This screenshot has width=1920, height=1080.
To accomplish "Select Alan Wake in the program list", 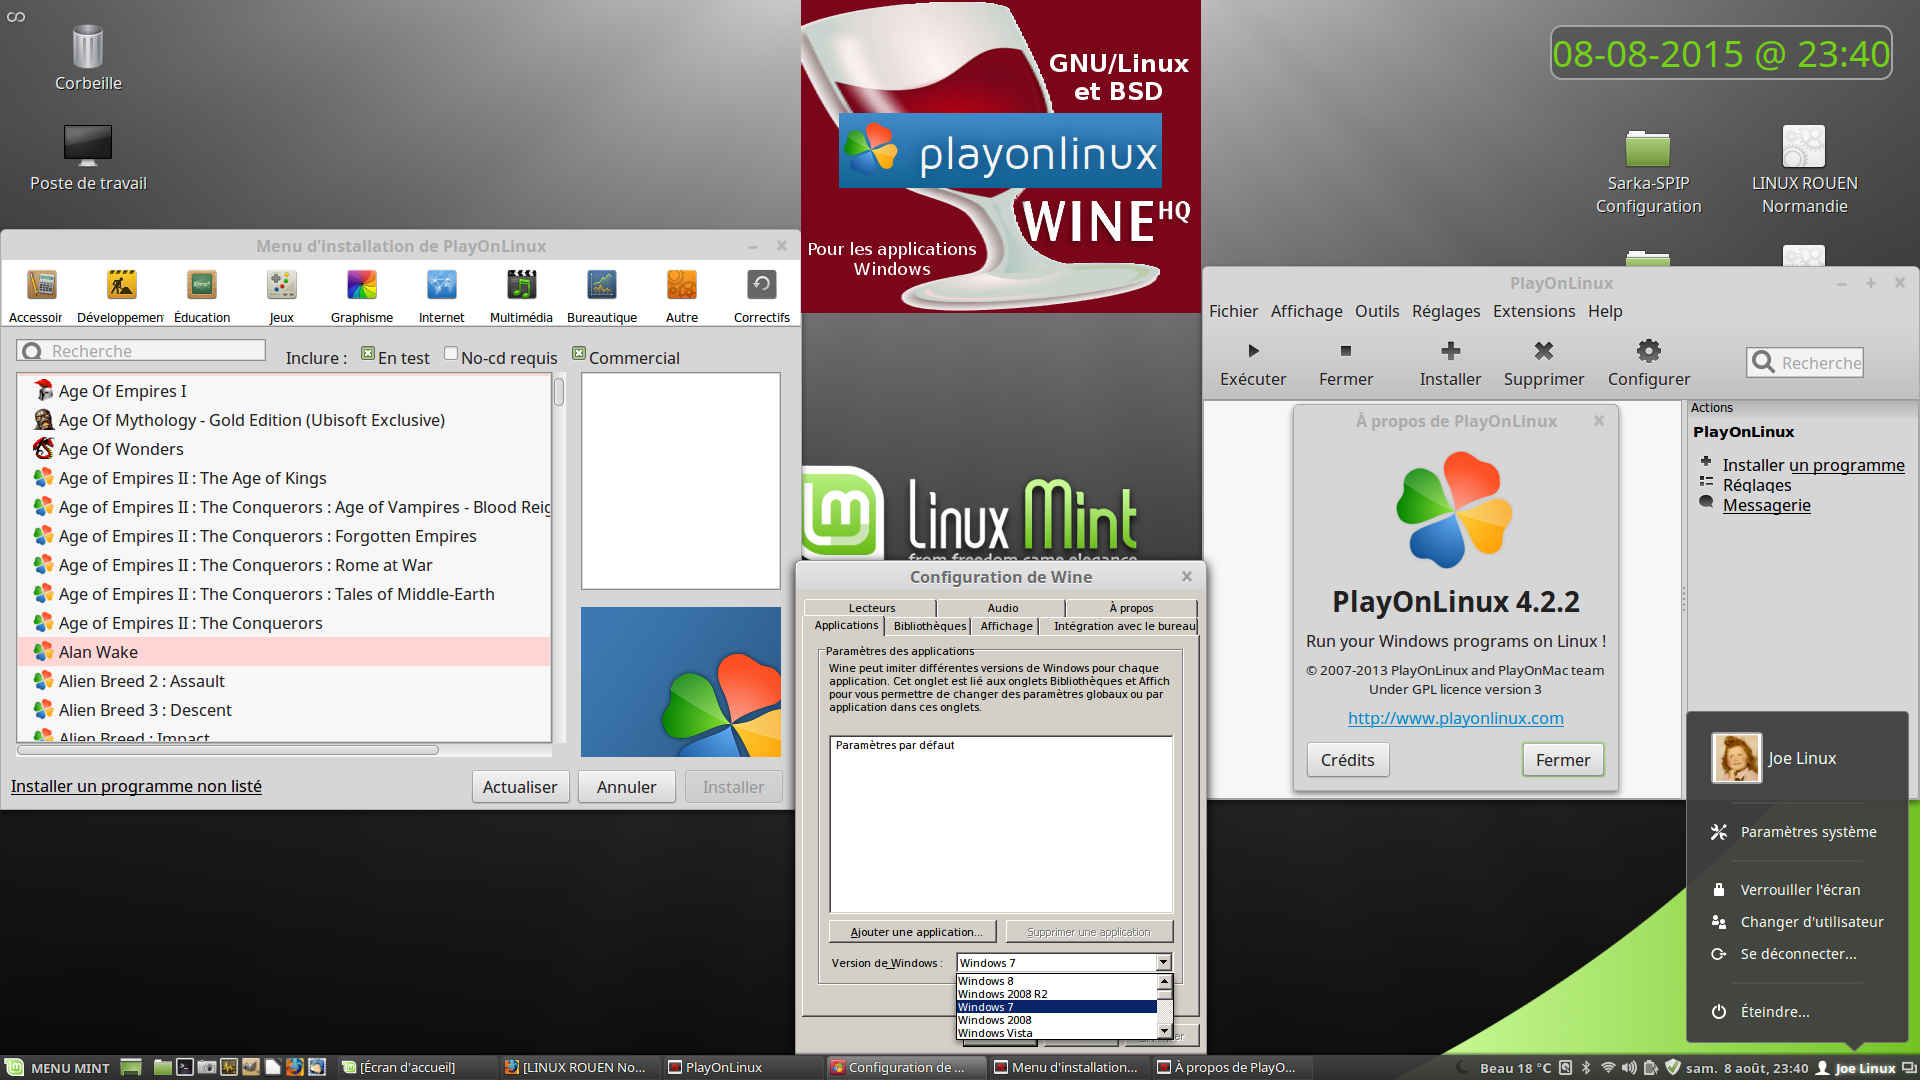I will pyautogui.click(x=284, y=652).
